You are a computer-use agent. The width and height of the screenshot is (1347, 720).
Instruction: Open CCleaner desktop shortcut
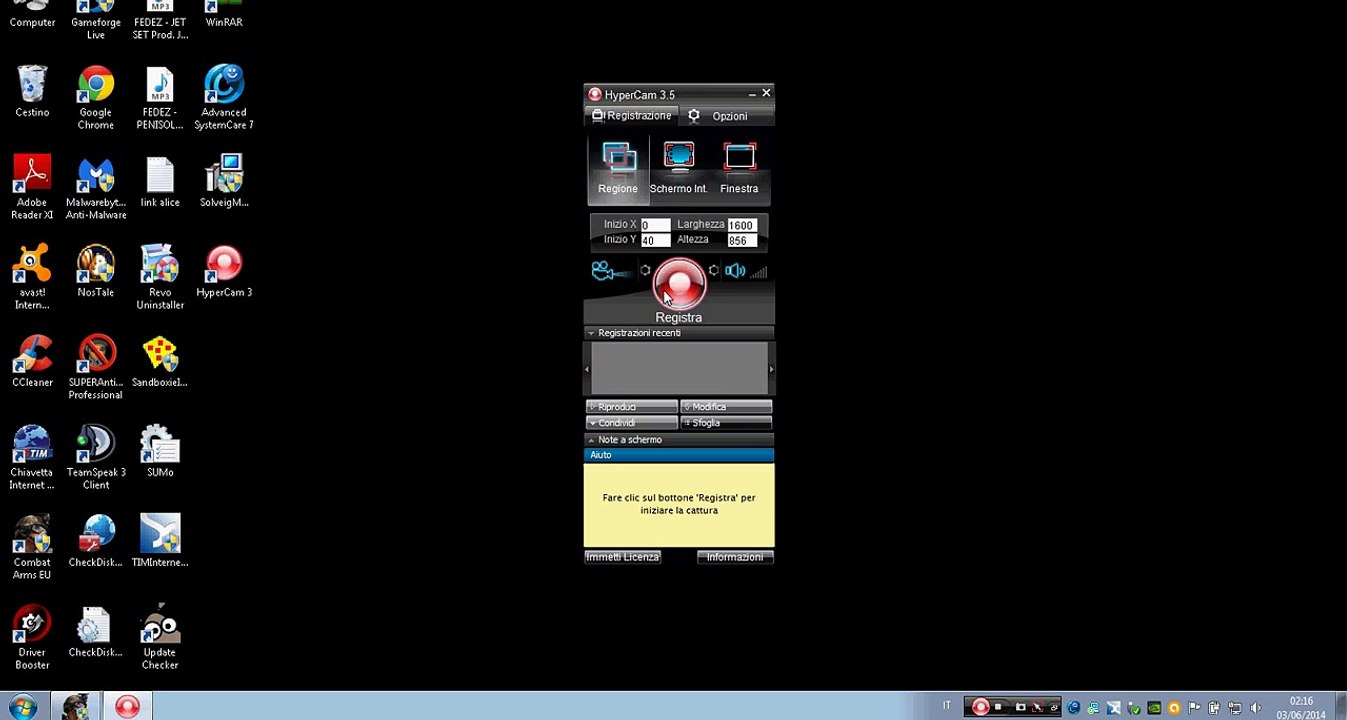(32, 362)
